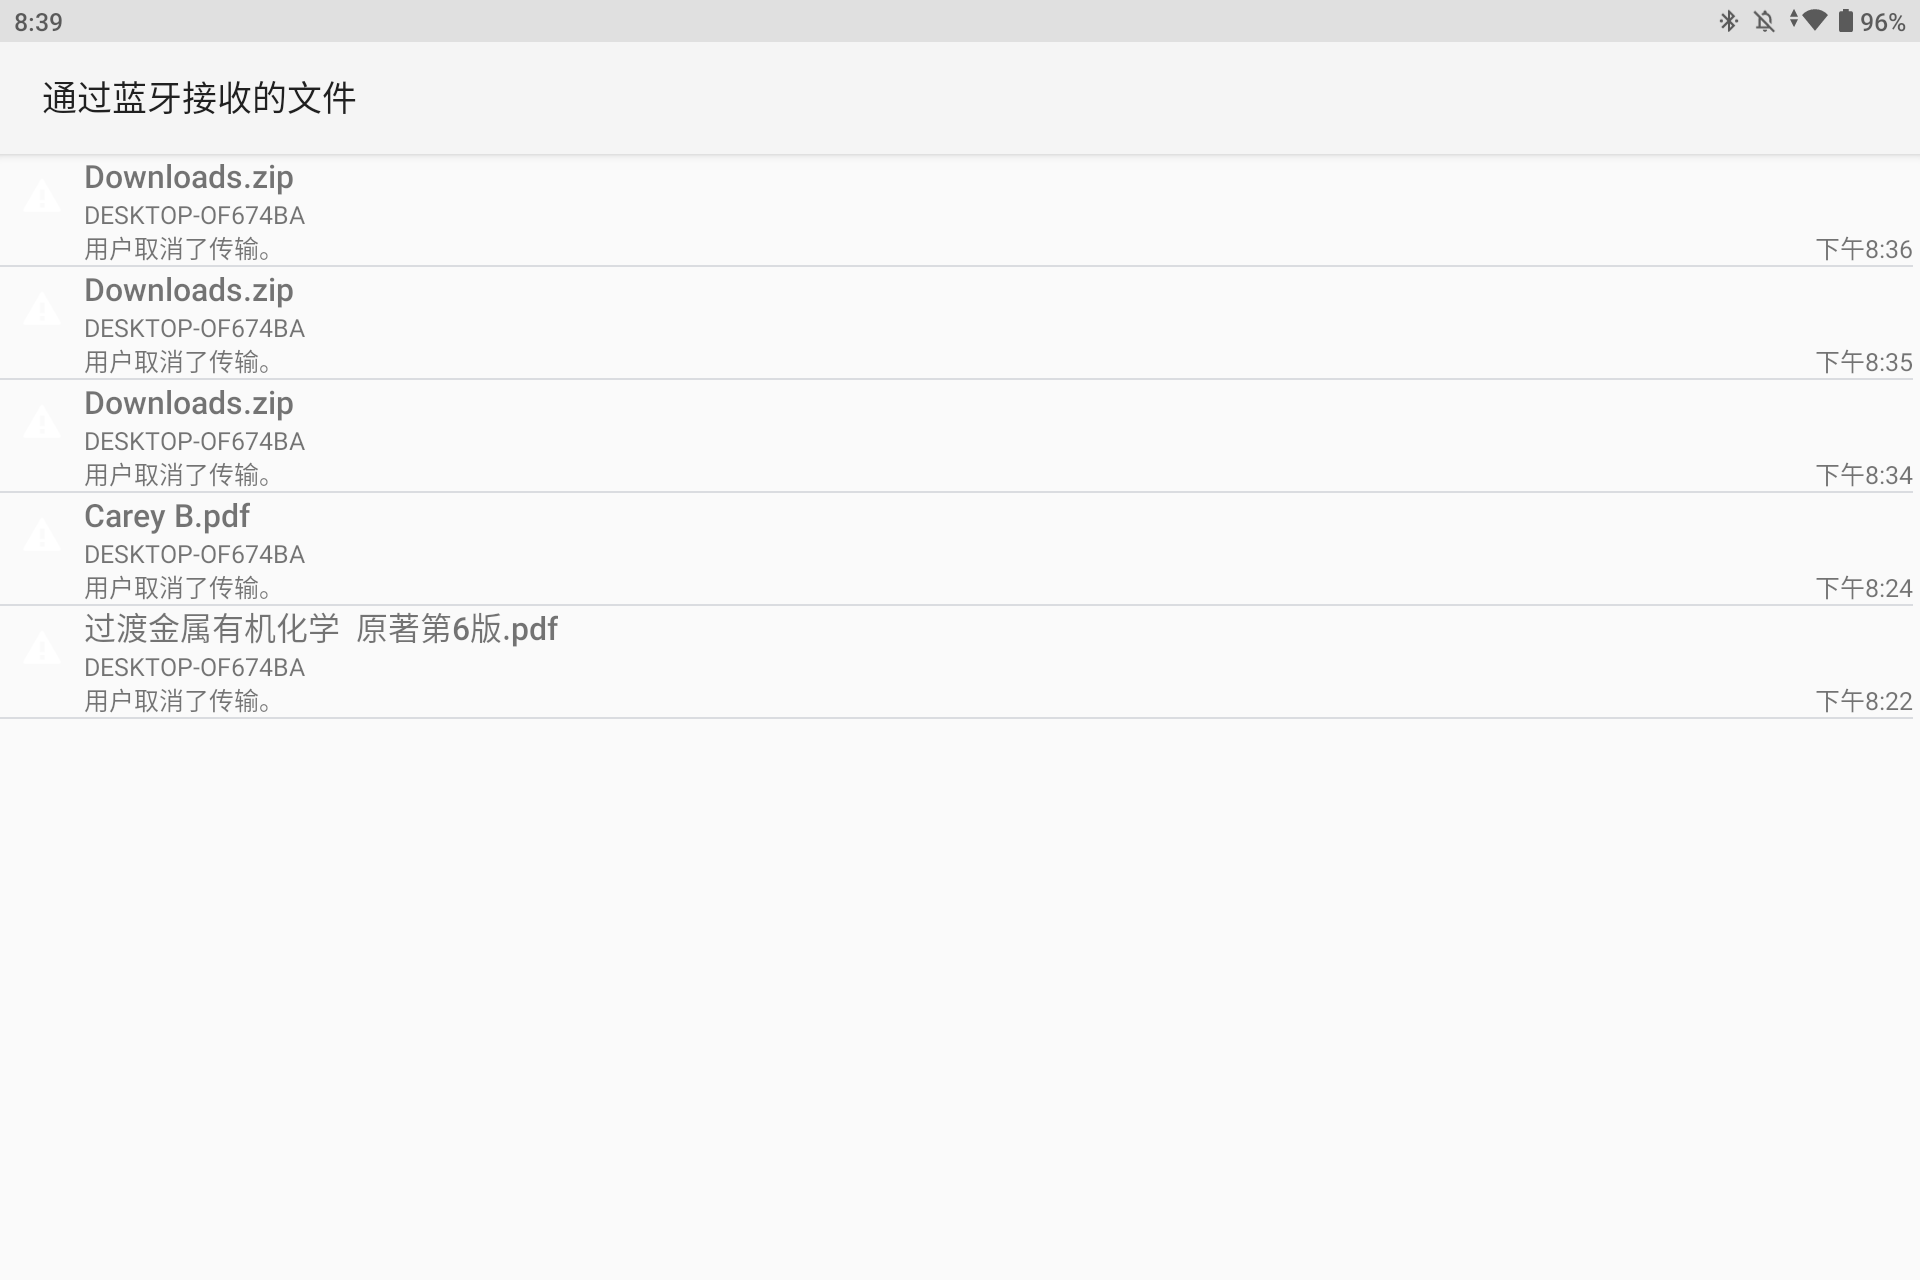The image size is (1920, 1280).
Task: Click warning icon for Downloads.zip received 8:36
Action: (x=42, y=196)
